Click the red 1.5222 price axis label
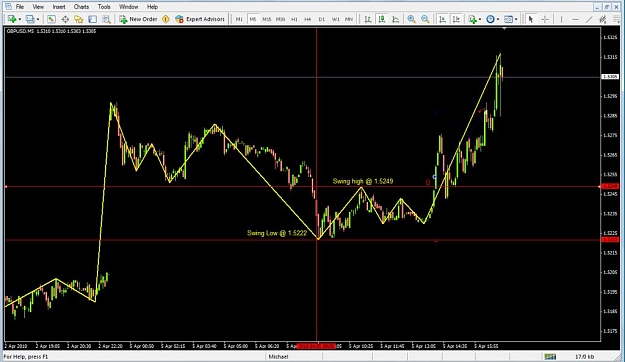Screen dimensions: 625x362 click(610, 240)
